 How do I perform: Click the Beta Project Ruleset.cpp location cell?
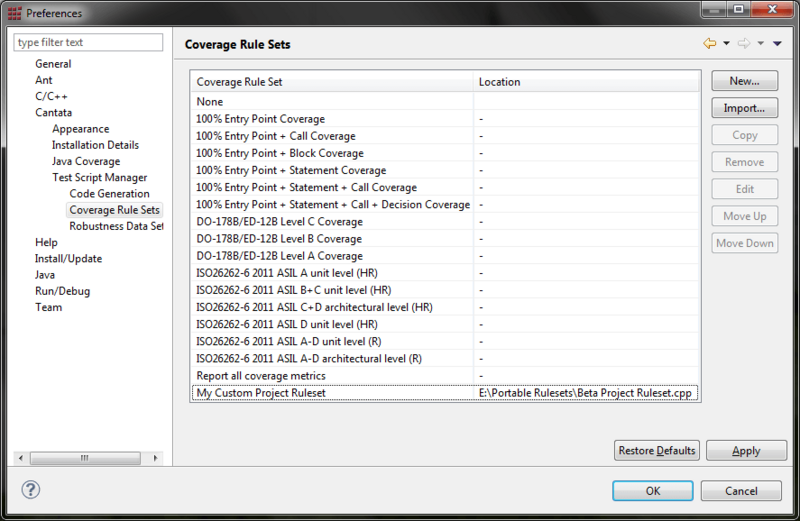pyautogui.click(x=585, y=393)
